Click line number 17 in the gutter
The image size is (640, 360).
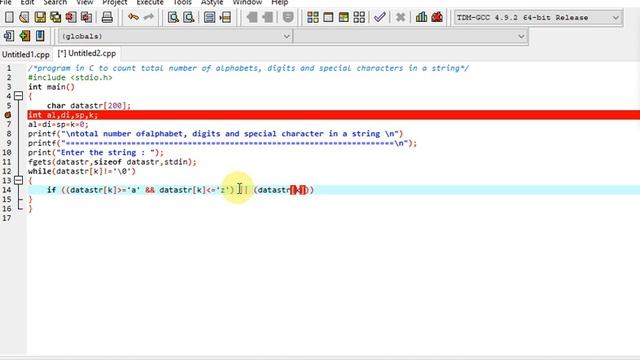(x=7, y=218)
